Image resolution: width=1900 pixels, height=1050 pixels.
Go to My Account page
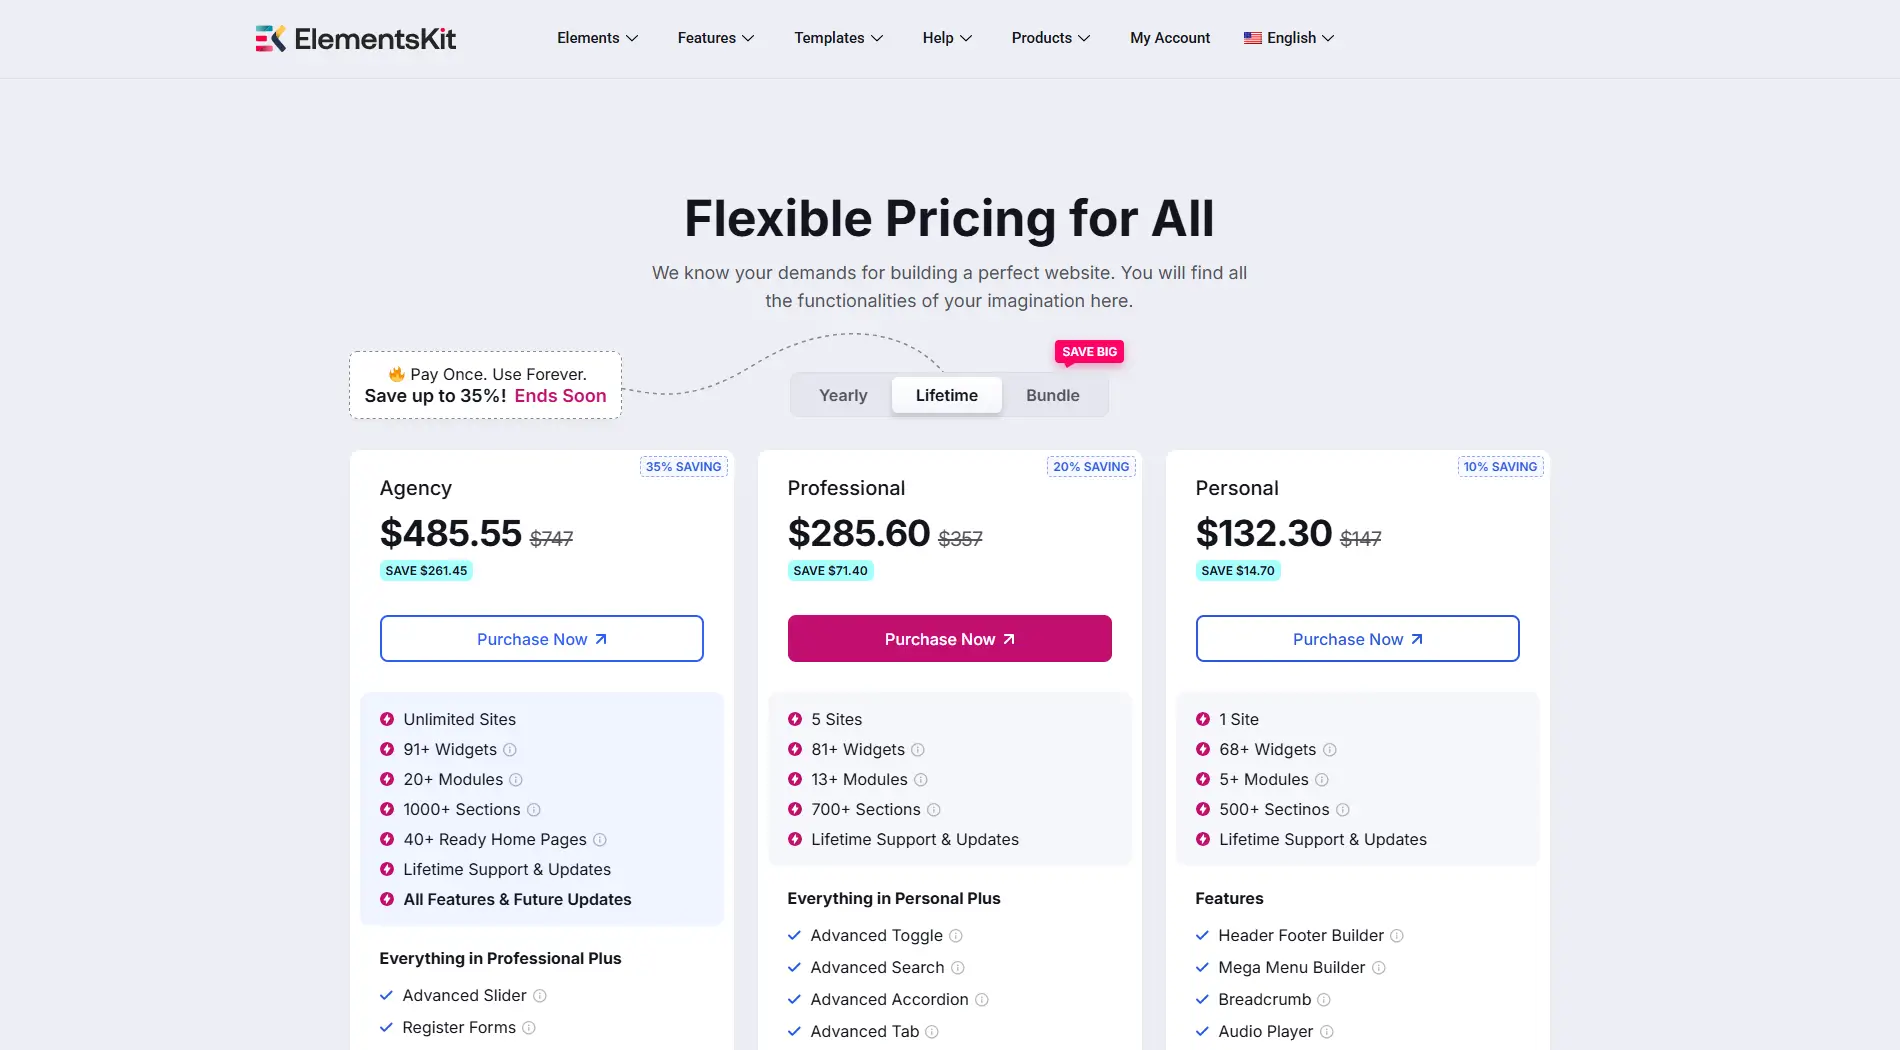1170,38
